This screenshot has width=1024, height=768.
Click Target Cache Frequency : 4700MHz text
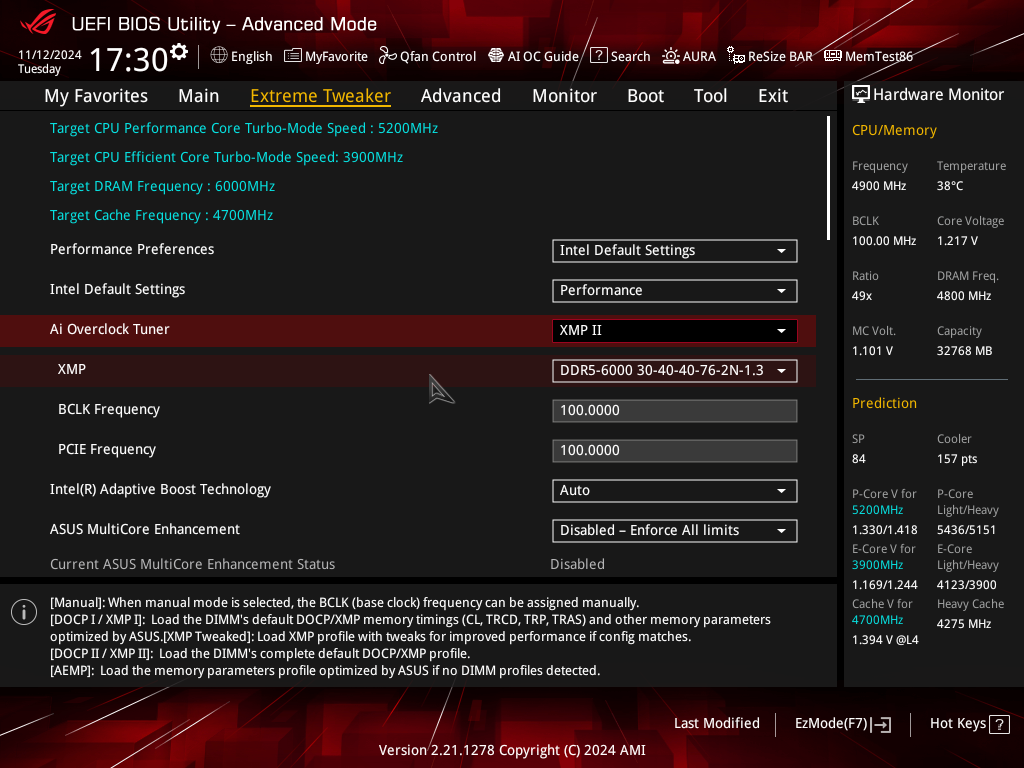(x=161, y=215)
